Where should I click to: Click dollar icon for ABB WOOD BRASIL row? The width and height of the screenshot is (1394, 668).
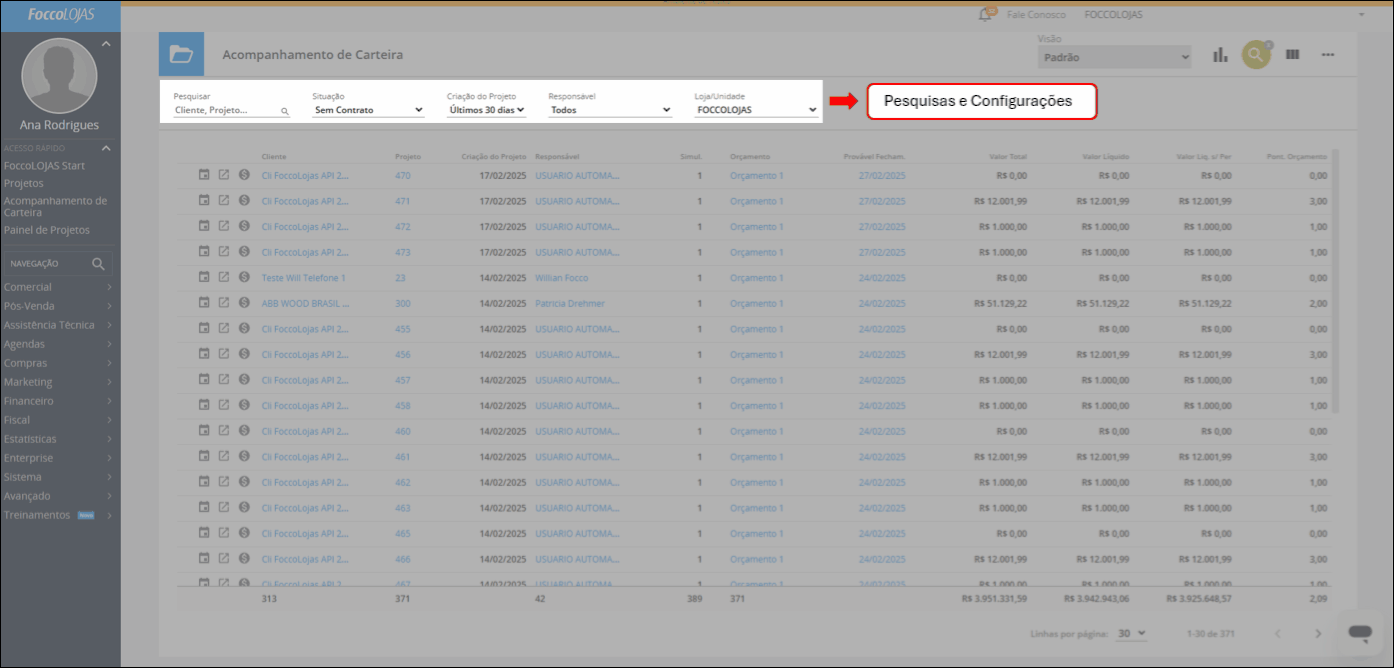coord(244,303)
